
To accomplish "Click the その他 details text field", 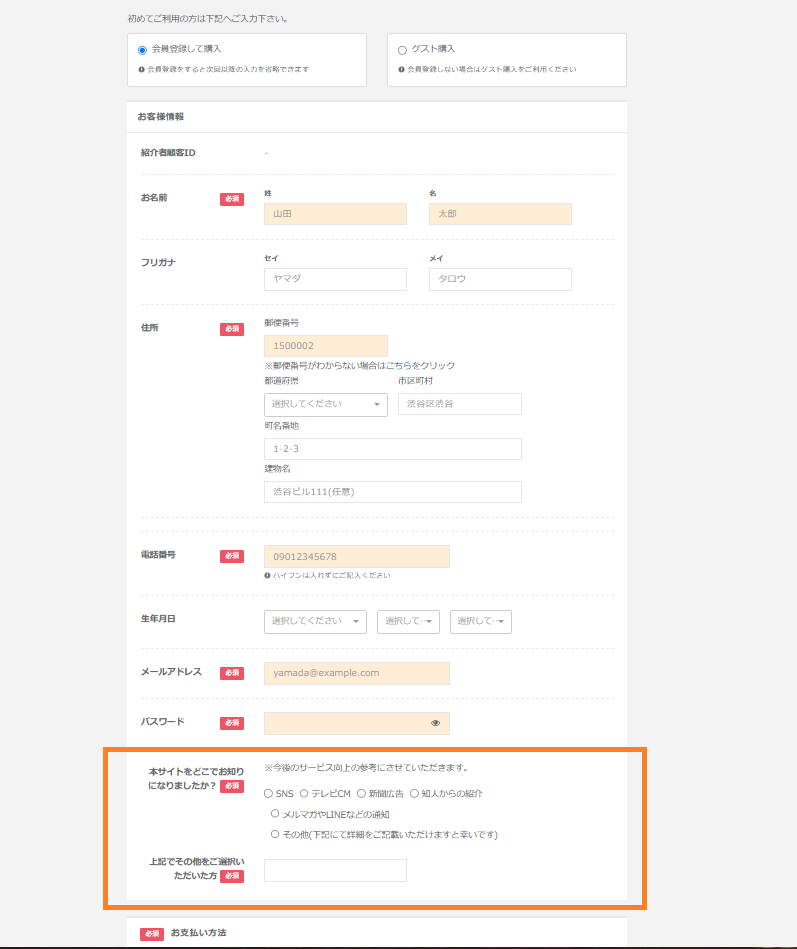I will [x=335, y=871].
